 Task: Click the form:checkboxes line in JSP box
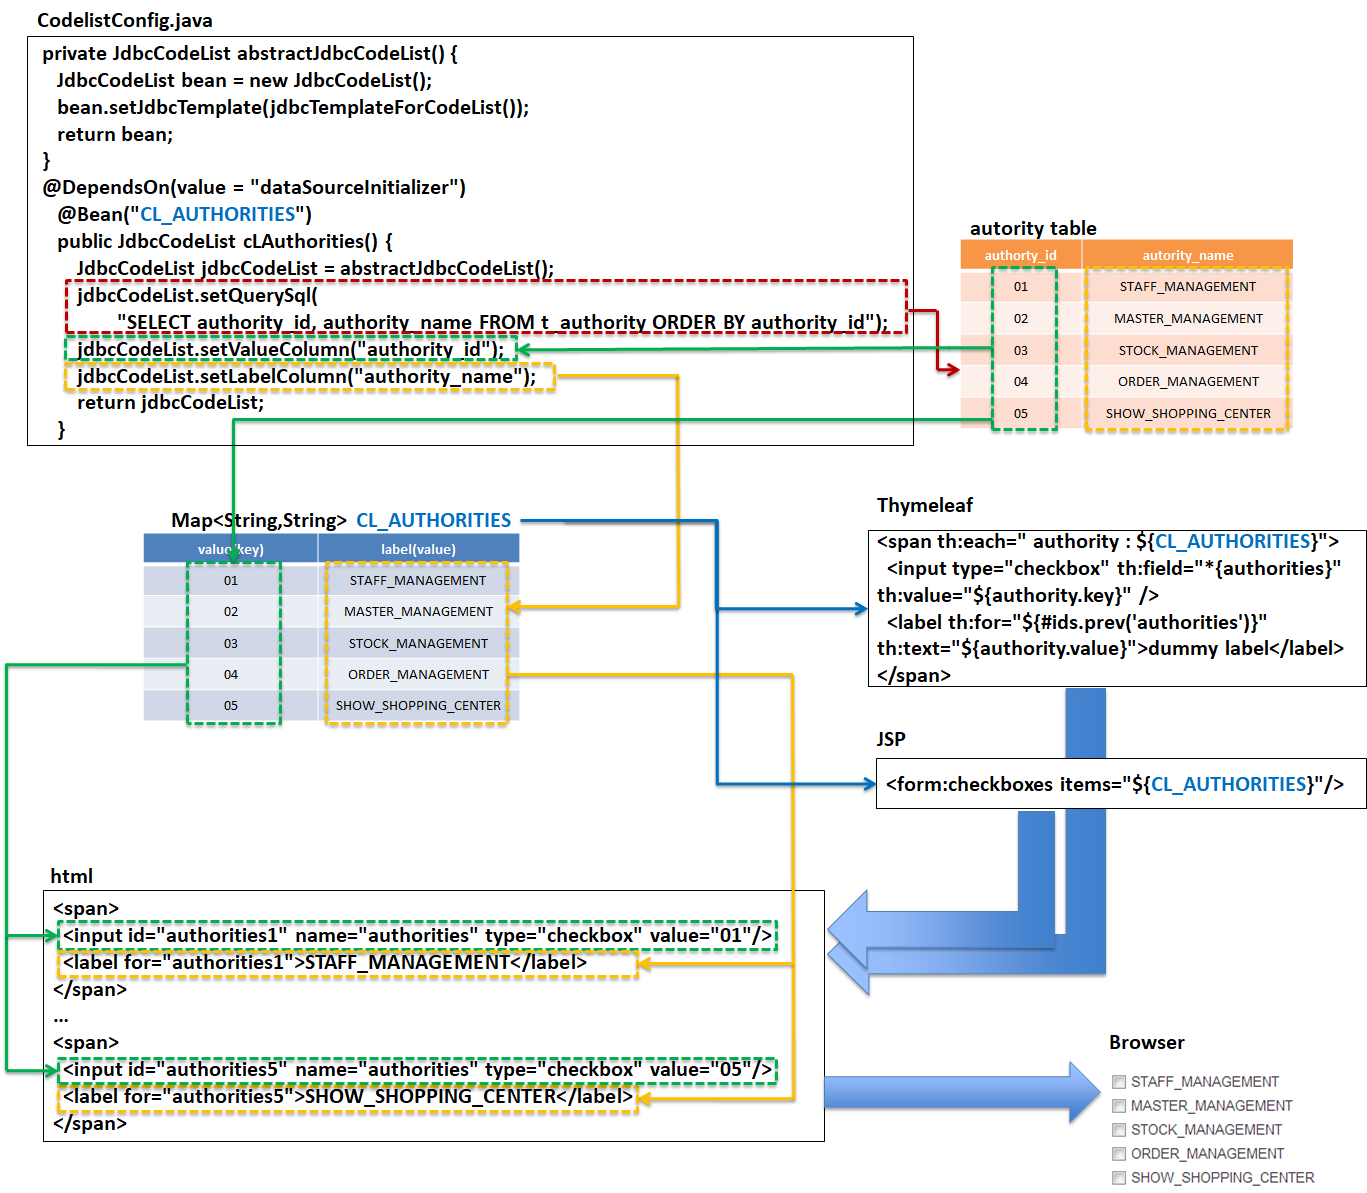pyautogui.click(x=1114, y=784)
